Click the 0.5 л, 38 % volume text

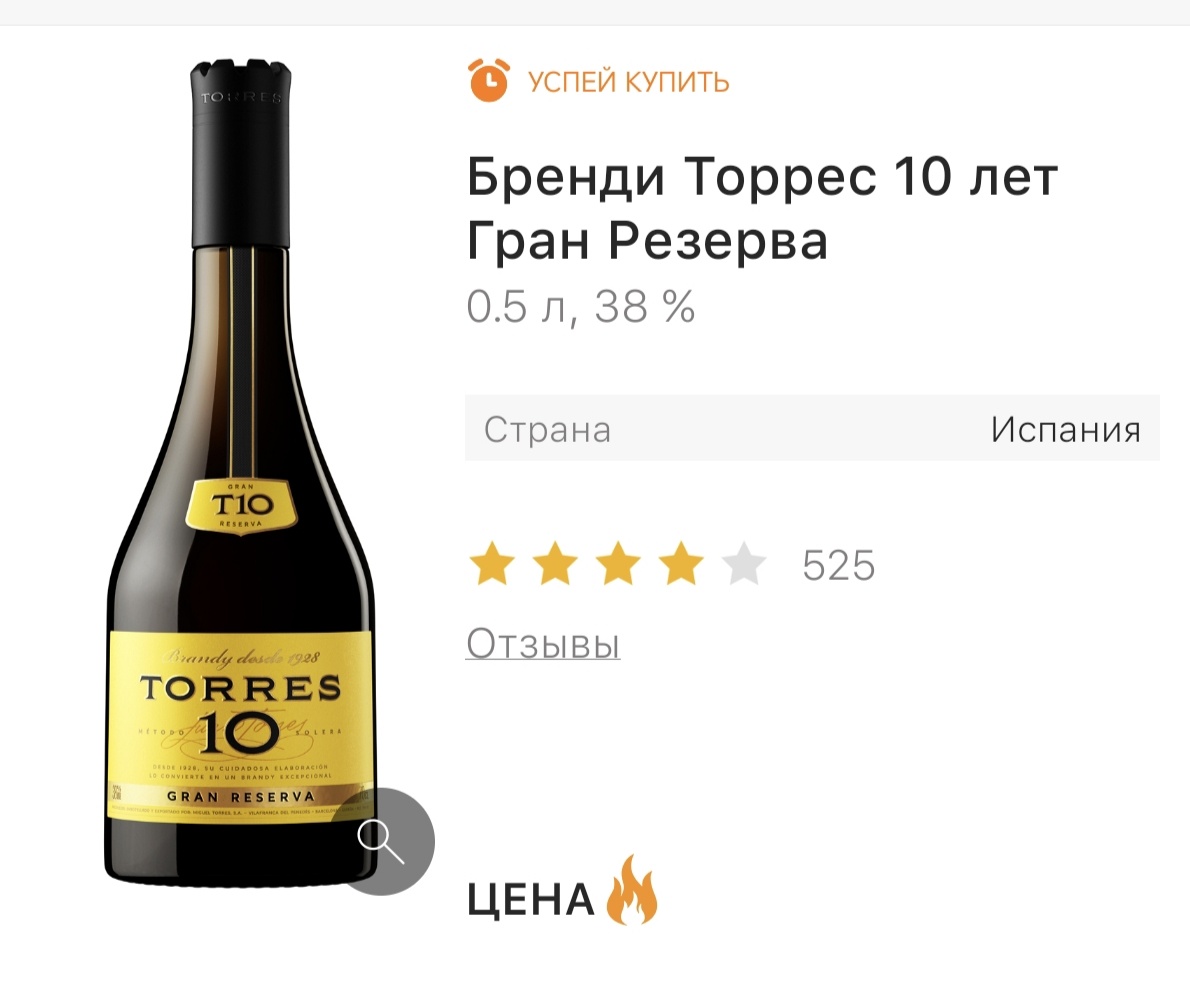point(581,307)
